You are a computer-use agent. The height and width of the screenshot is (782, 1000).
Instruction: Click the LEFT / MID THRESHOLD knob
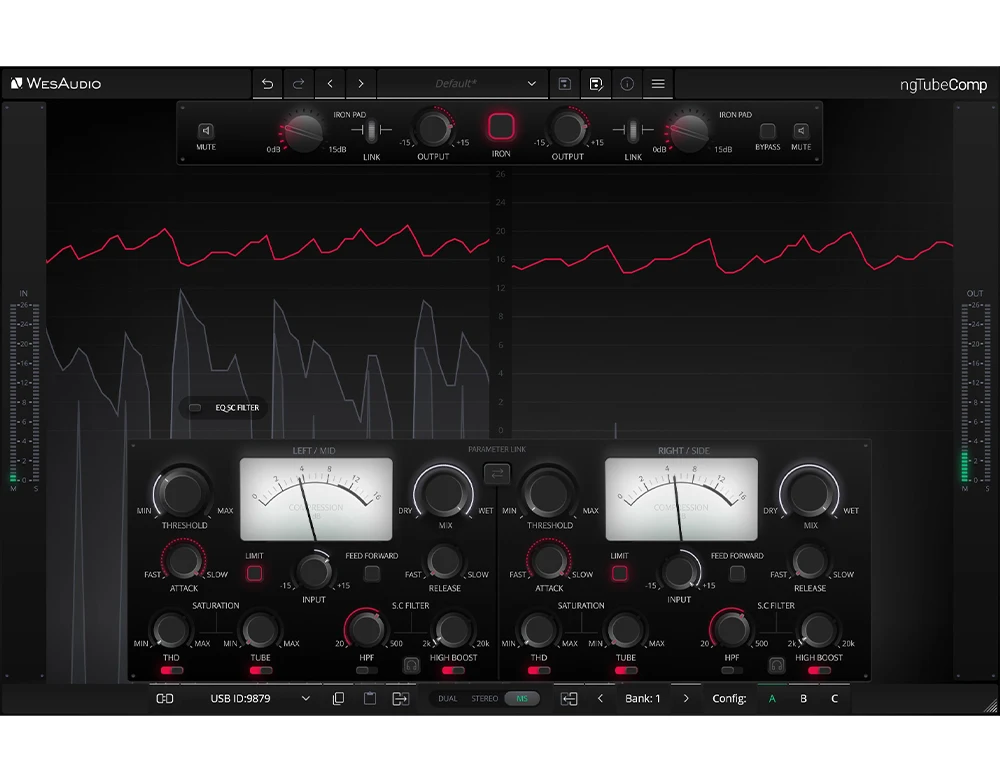pyautogui.click(x=182, y=492)
